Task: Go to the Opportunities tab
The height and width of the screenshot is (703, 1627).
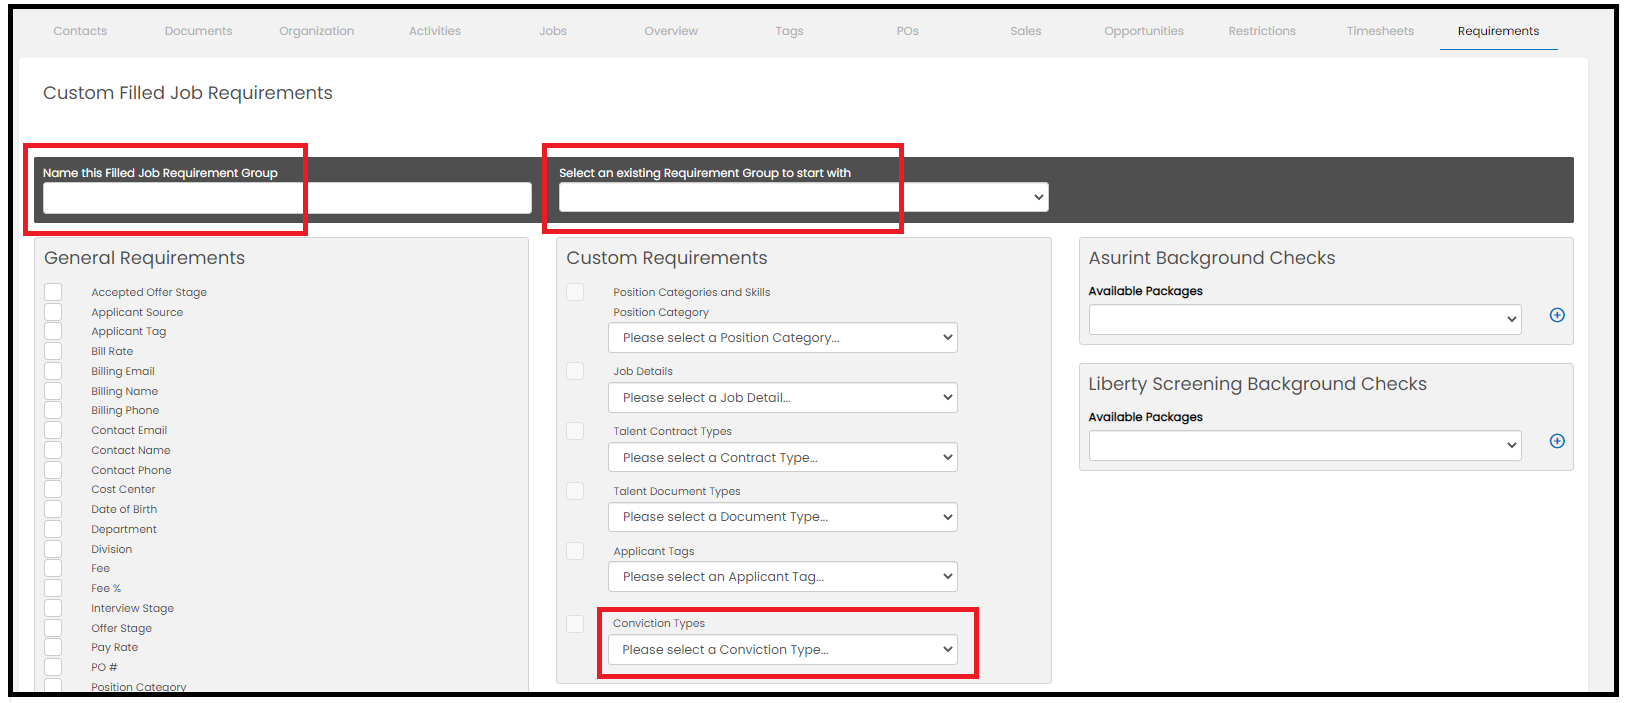Action: [x=1144, y=31]
